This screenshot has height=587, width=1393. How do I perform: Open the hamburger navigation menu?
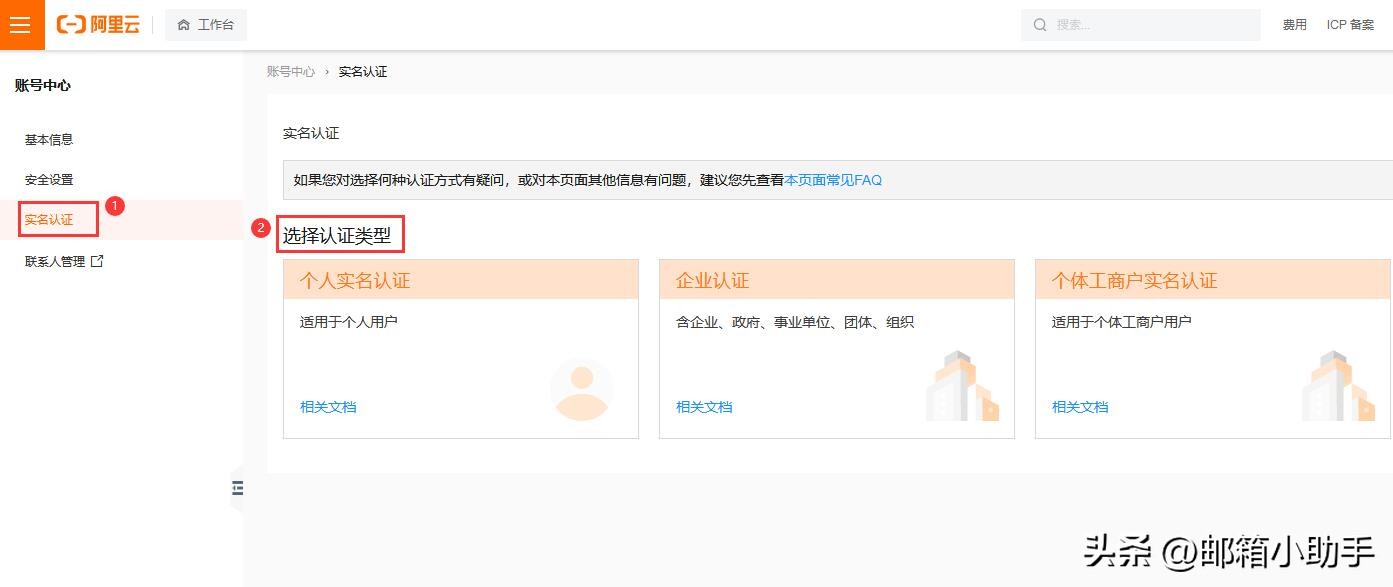click(21, 25)
